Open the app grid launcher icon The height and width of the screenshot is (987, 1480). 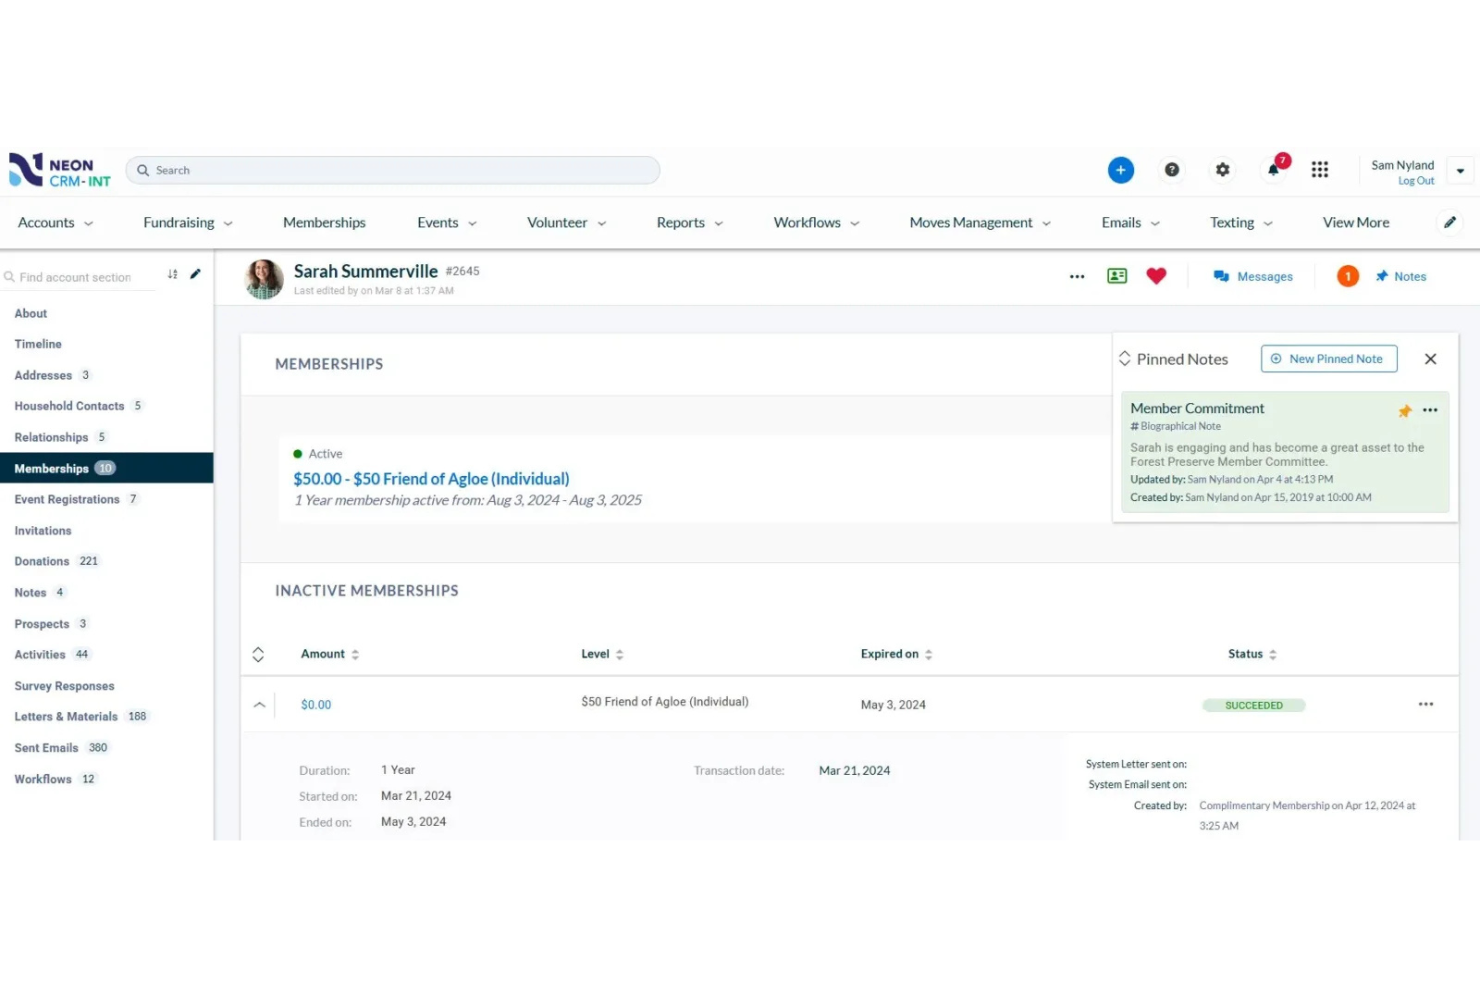(1320, 169)
